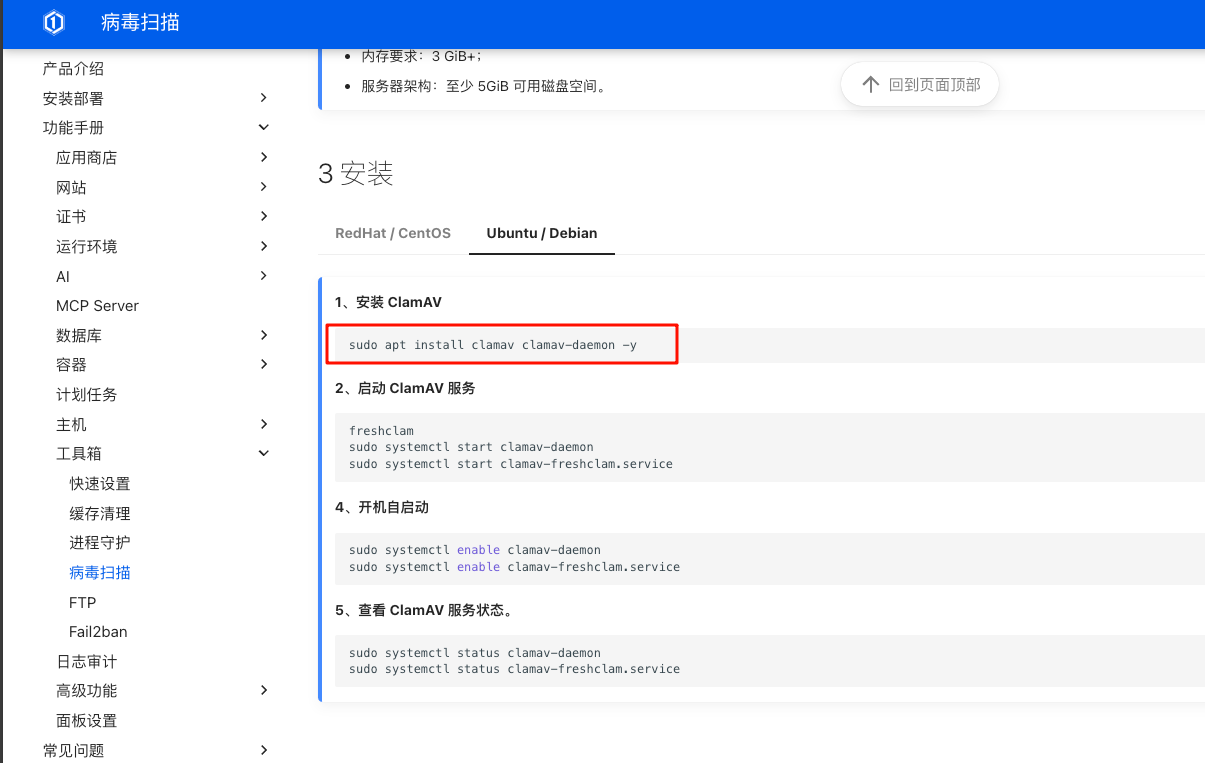Open the 常见问题 sidebar section
Viewport: 1205px width, 763px height.
pos(73,751)
